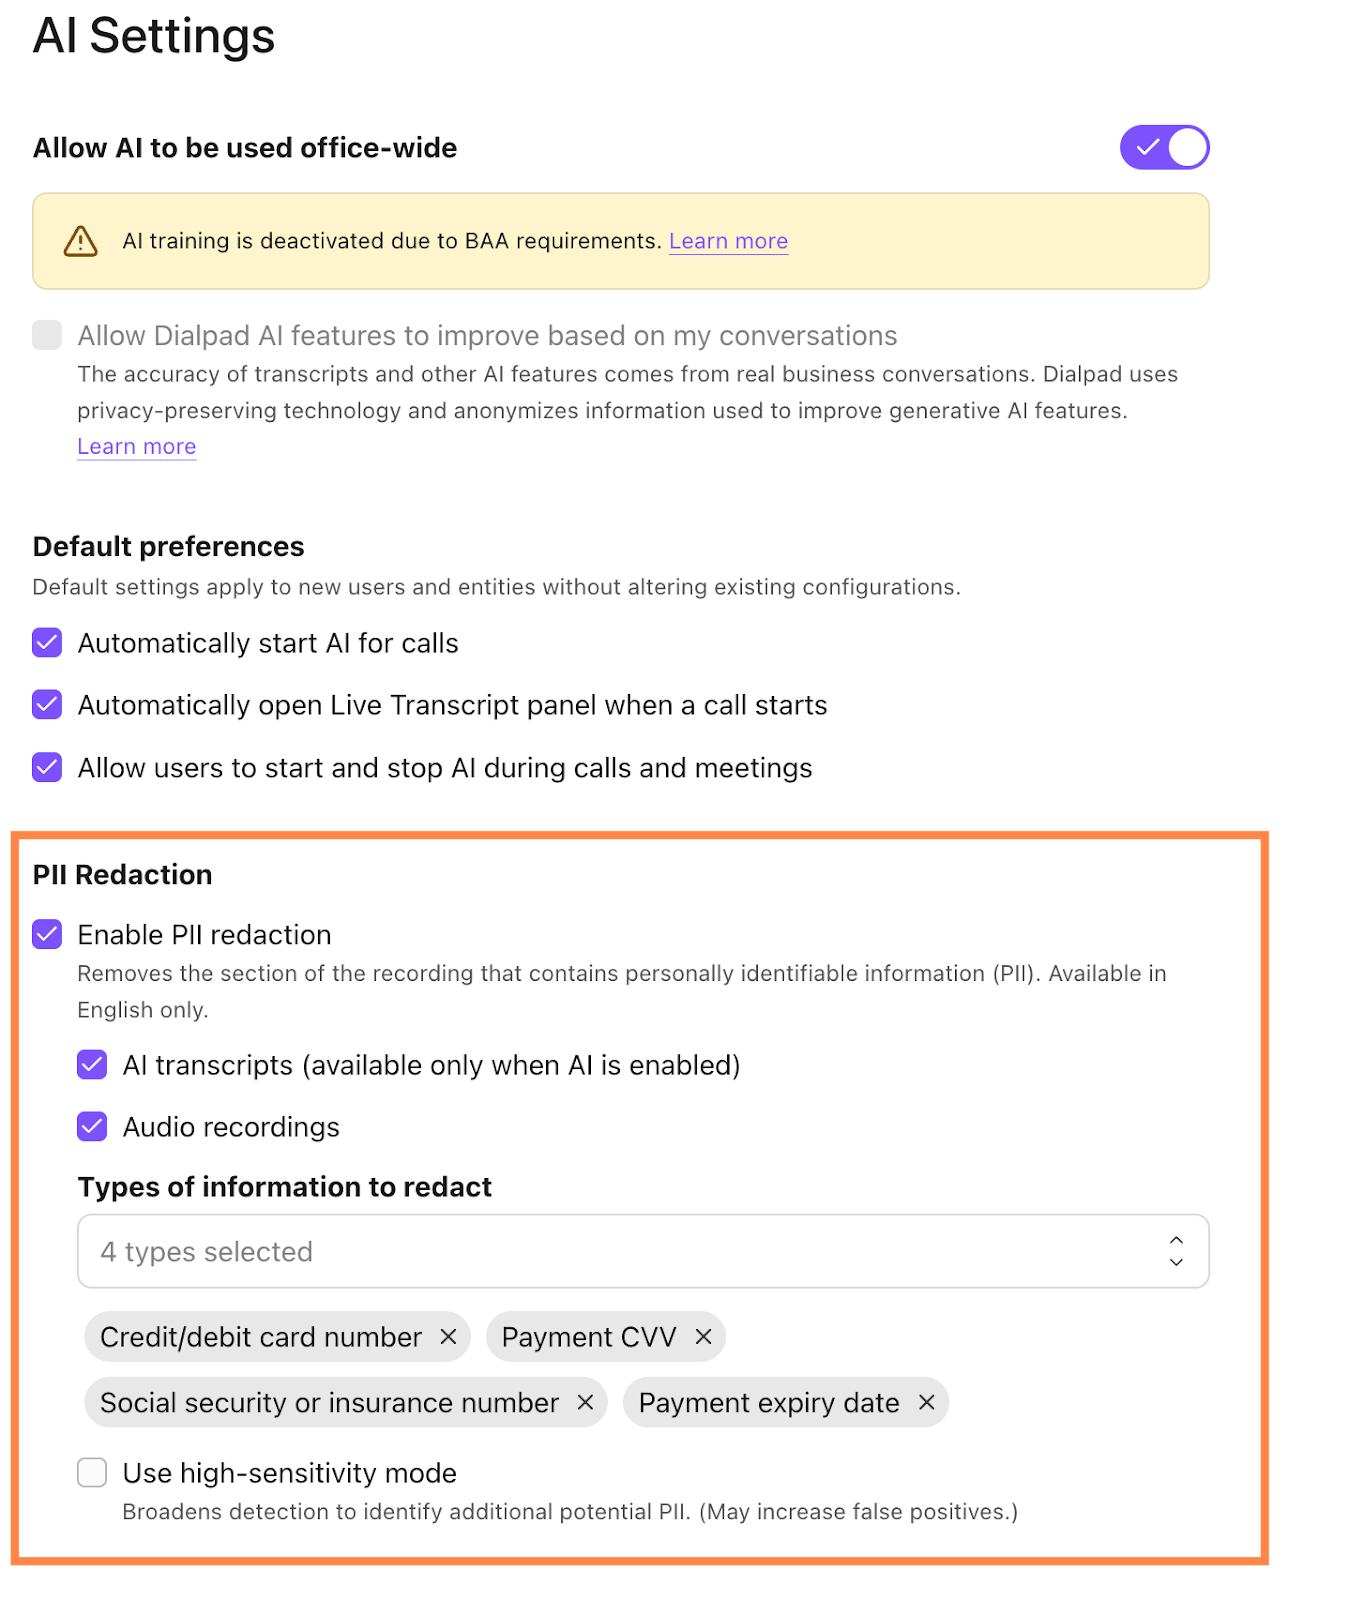The width and height of the screenshot is (1349, 1600).
Task: Enable Use high-sensitivity mode
Action: tap(91, 1472)
